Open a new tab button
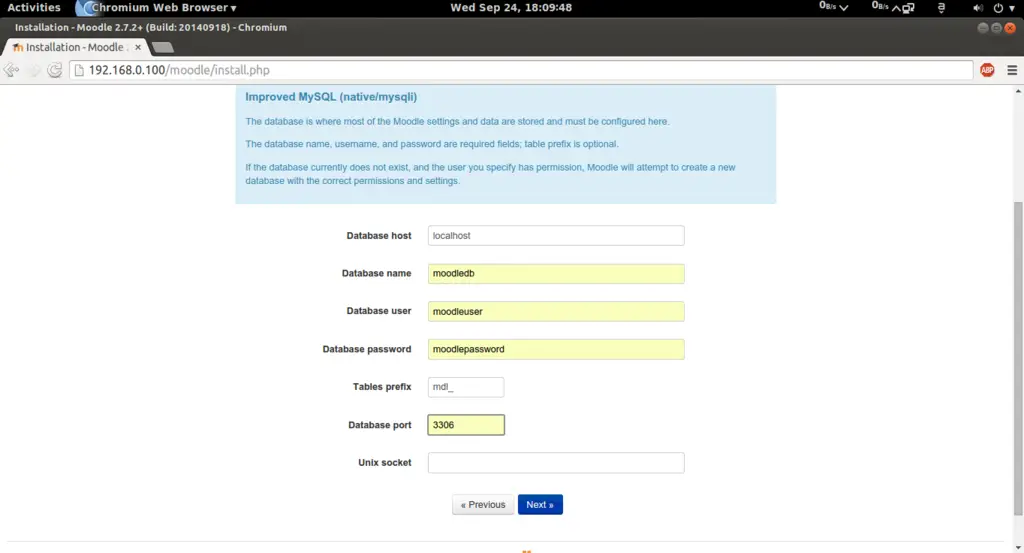Screen dimensions: 1024x553 (163, 47)
